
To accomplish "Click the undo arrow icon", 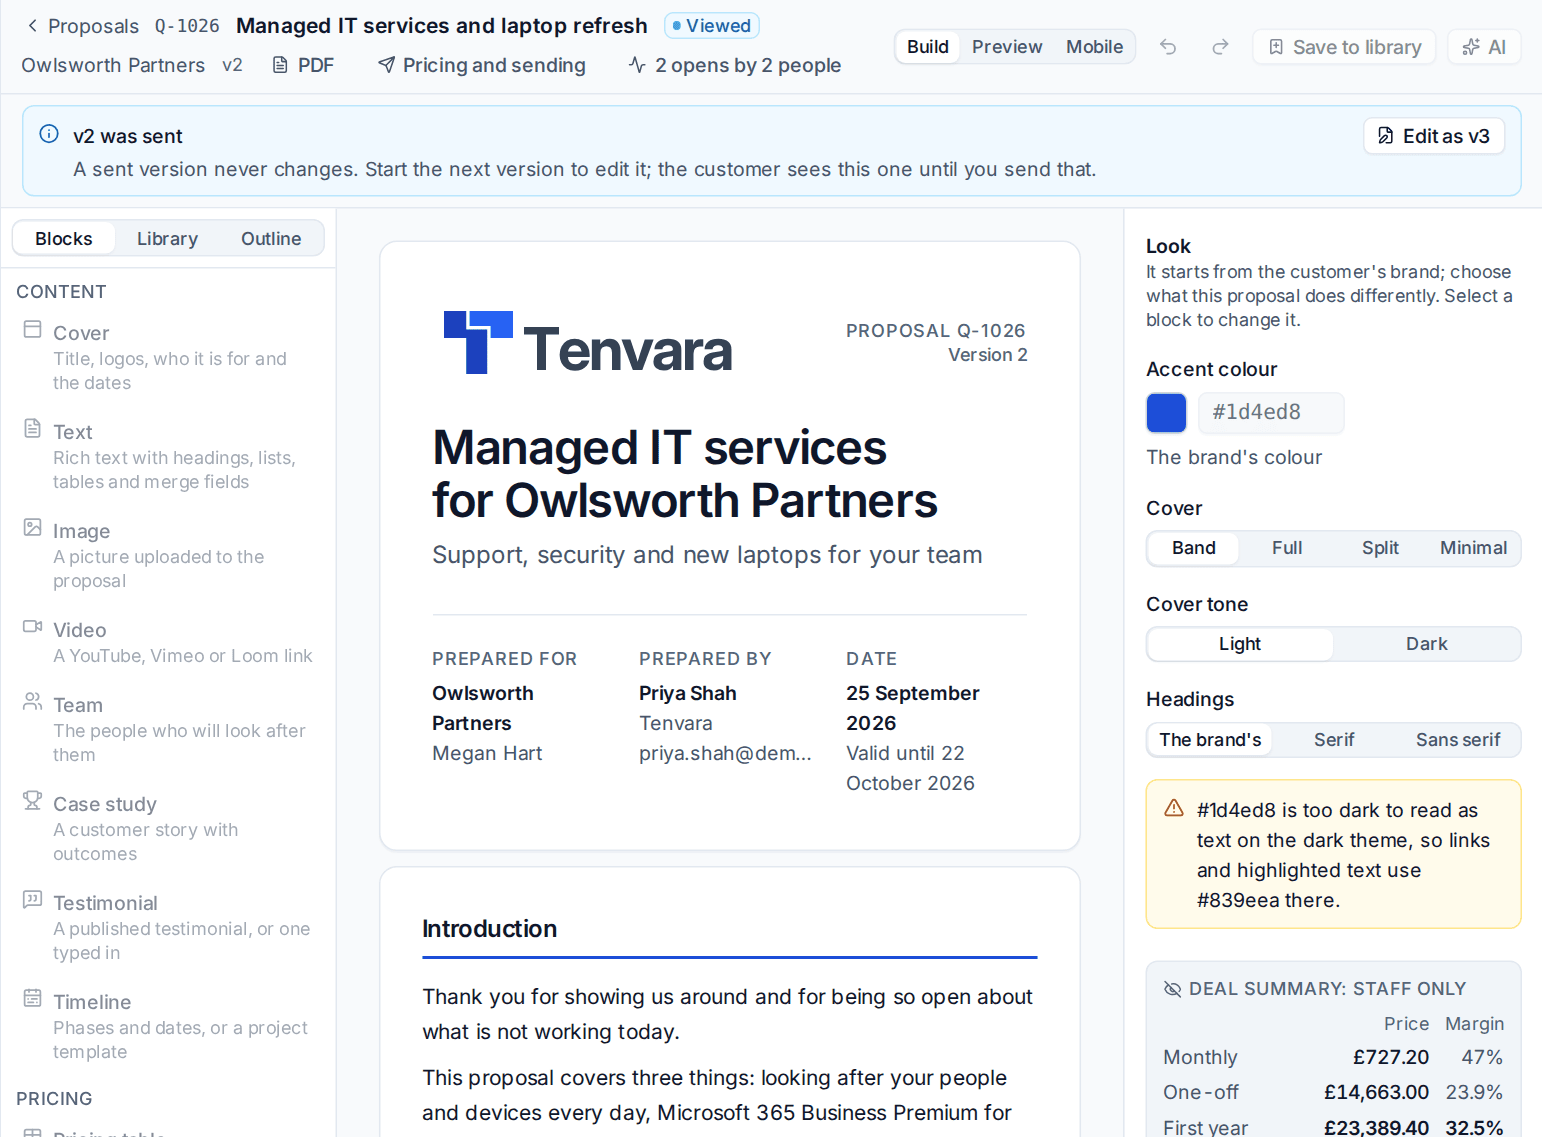I will [x=1168, y=47].
